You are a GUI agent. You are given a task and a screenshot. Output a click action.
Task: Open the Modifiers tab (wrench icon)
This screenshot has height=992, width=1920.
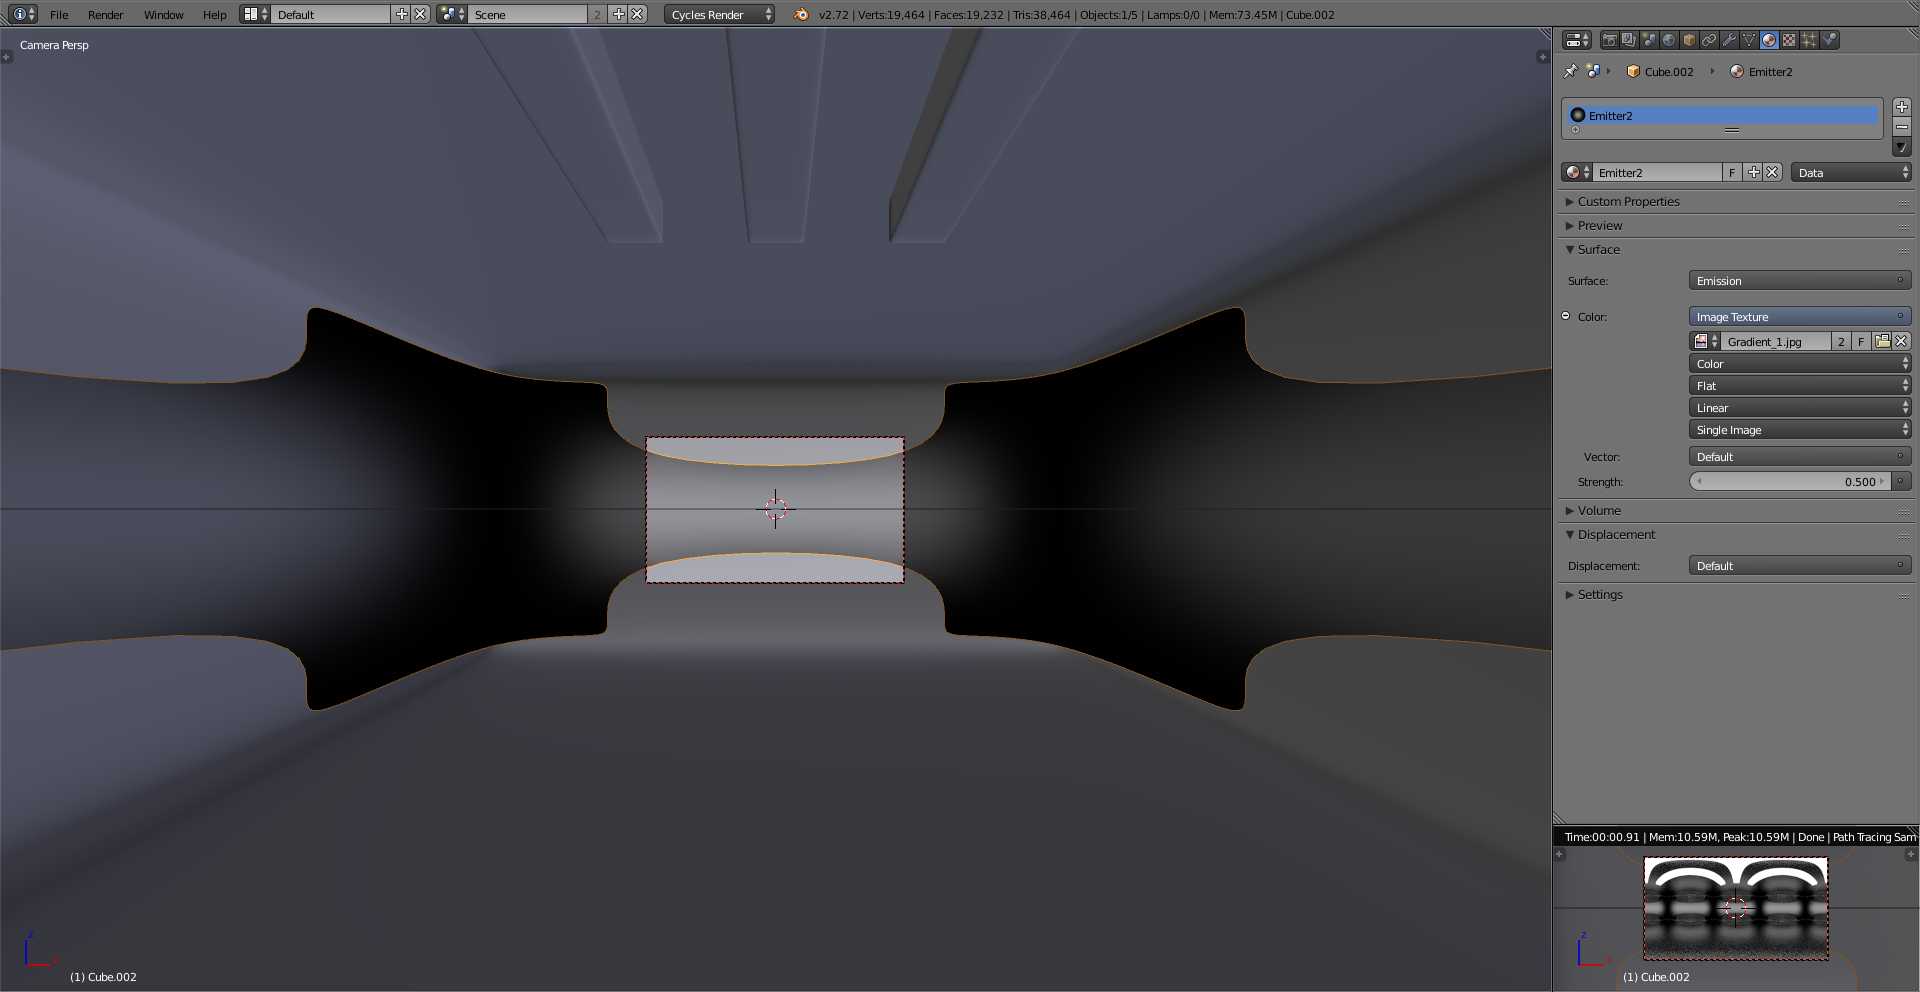point(1729,40)
